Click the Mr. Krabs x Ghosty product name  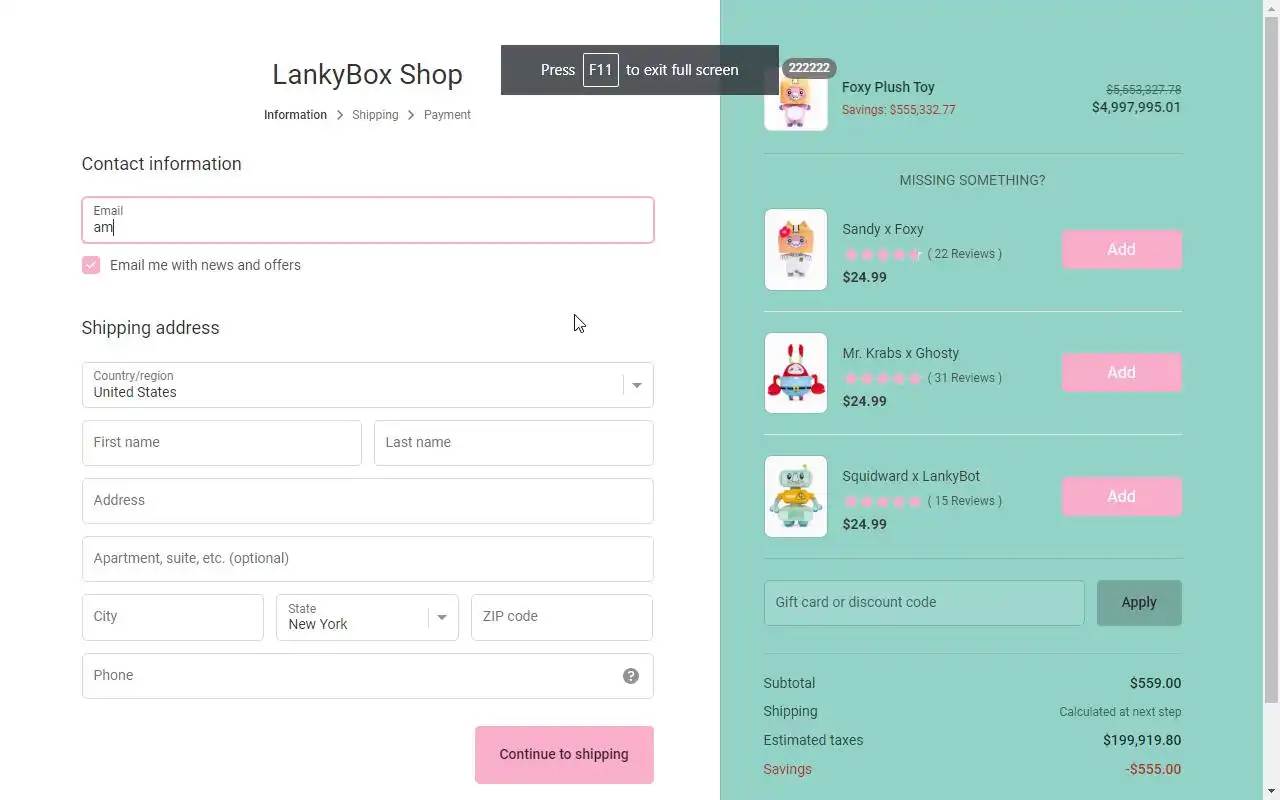[x=901, y=353]
